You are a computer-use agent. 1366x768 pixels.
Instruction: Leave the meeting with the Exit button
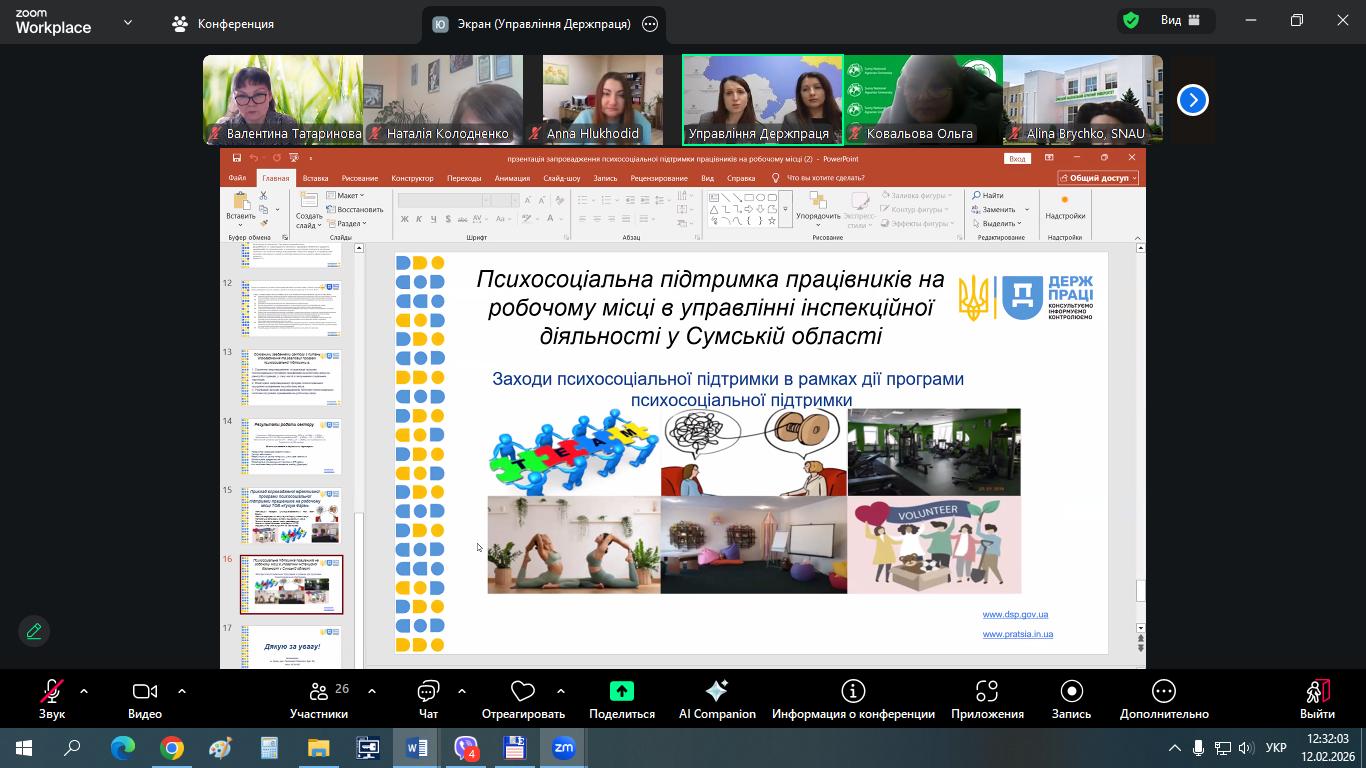tap(1317, 699)
